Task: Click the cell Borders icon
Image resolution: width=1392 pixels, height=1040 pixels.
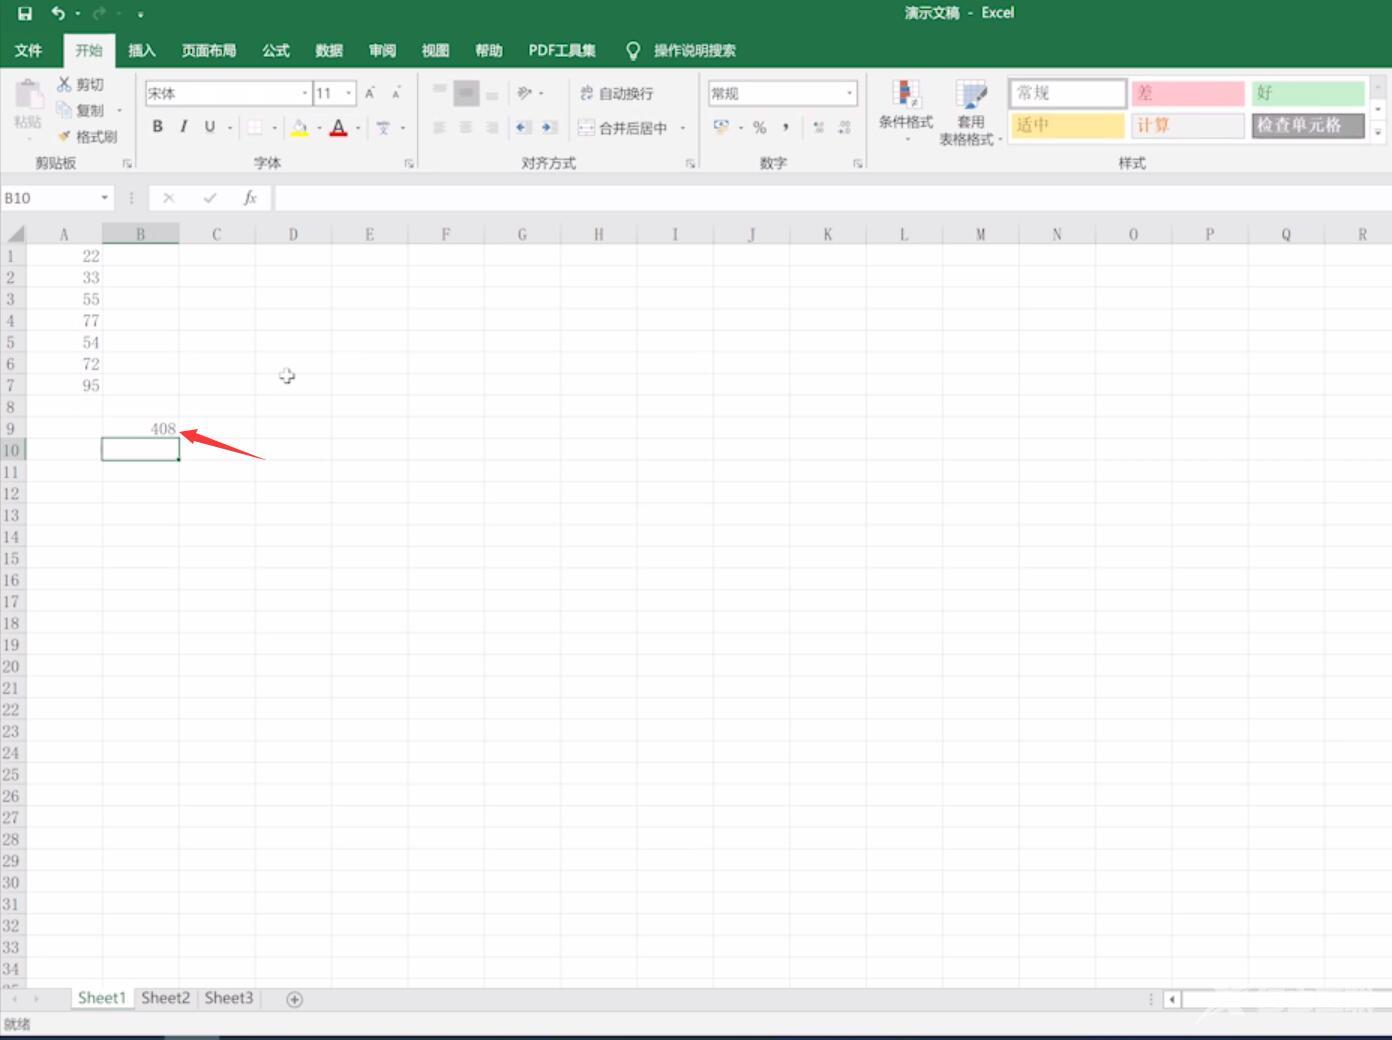Action: 255,127
